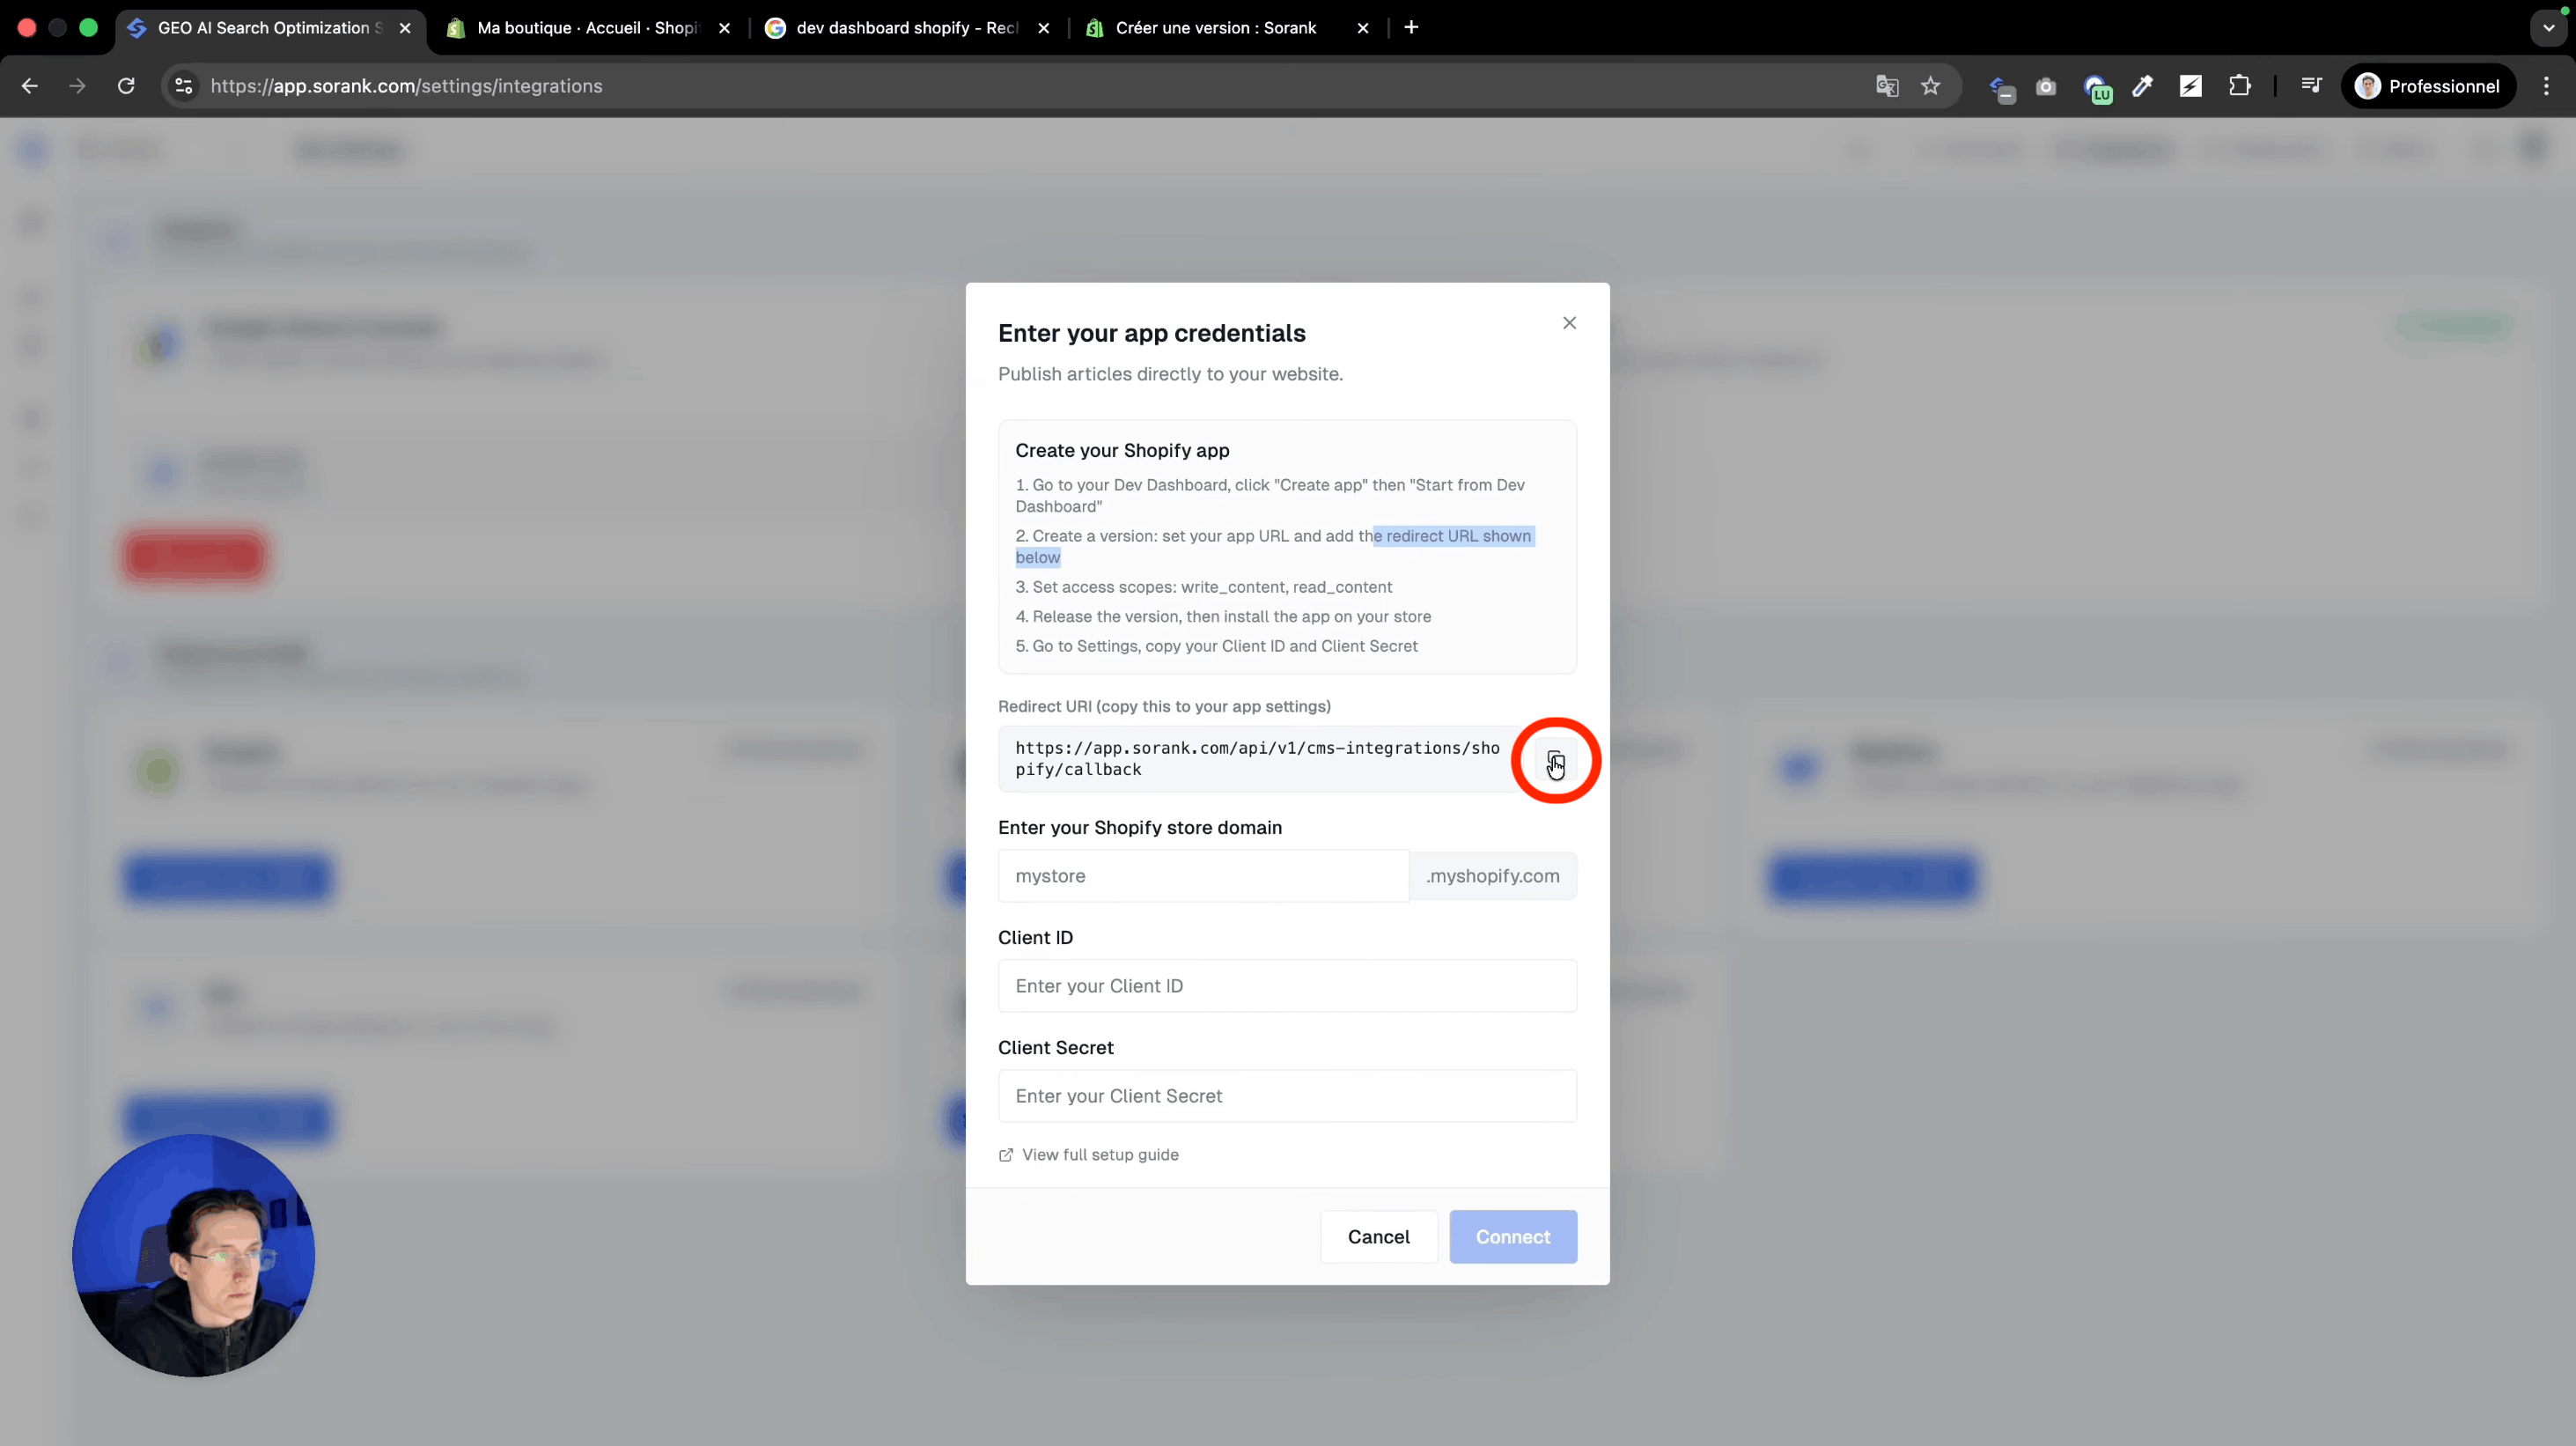The image size is (2576, 1446).
Task: Focus the Client Secret input
Action: coord(1287,1096)
